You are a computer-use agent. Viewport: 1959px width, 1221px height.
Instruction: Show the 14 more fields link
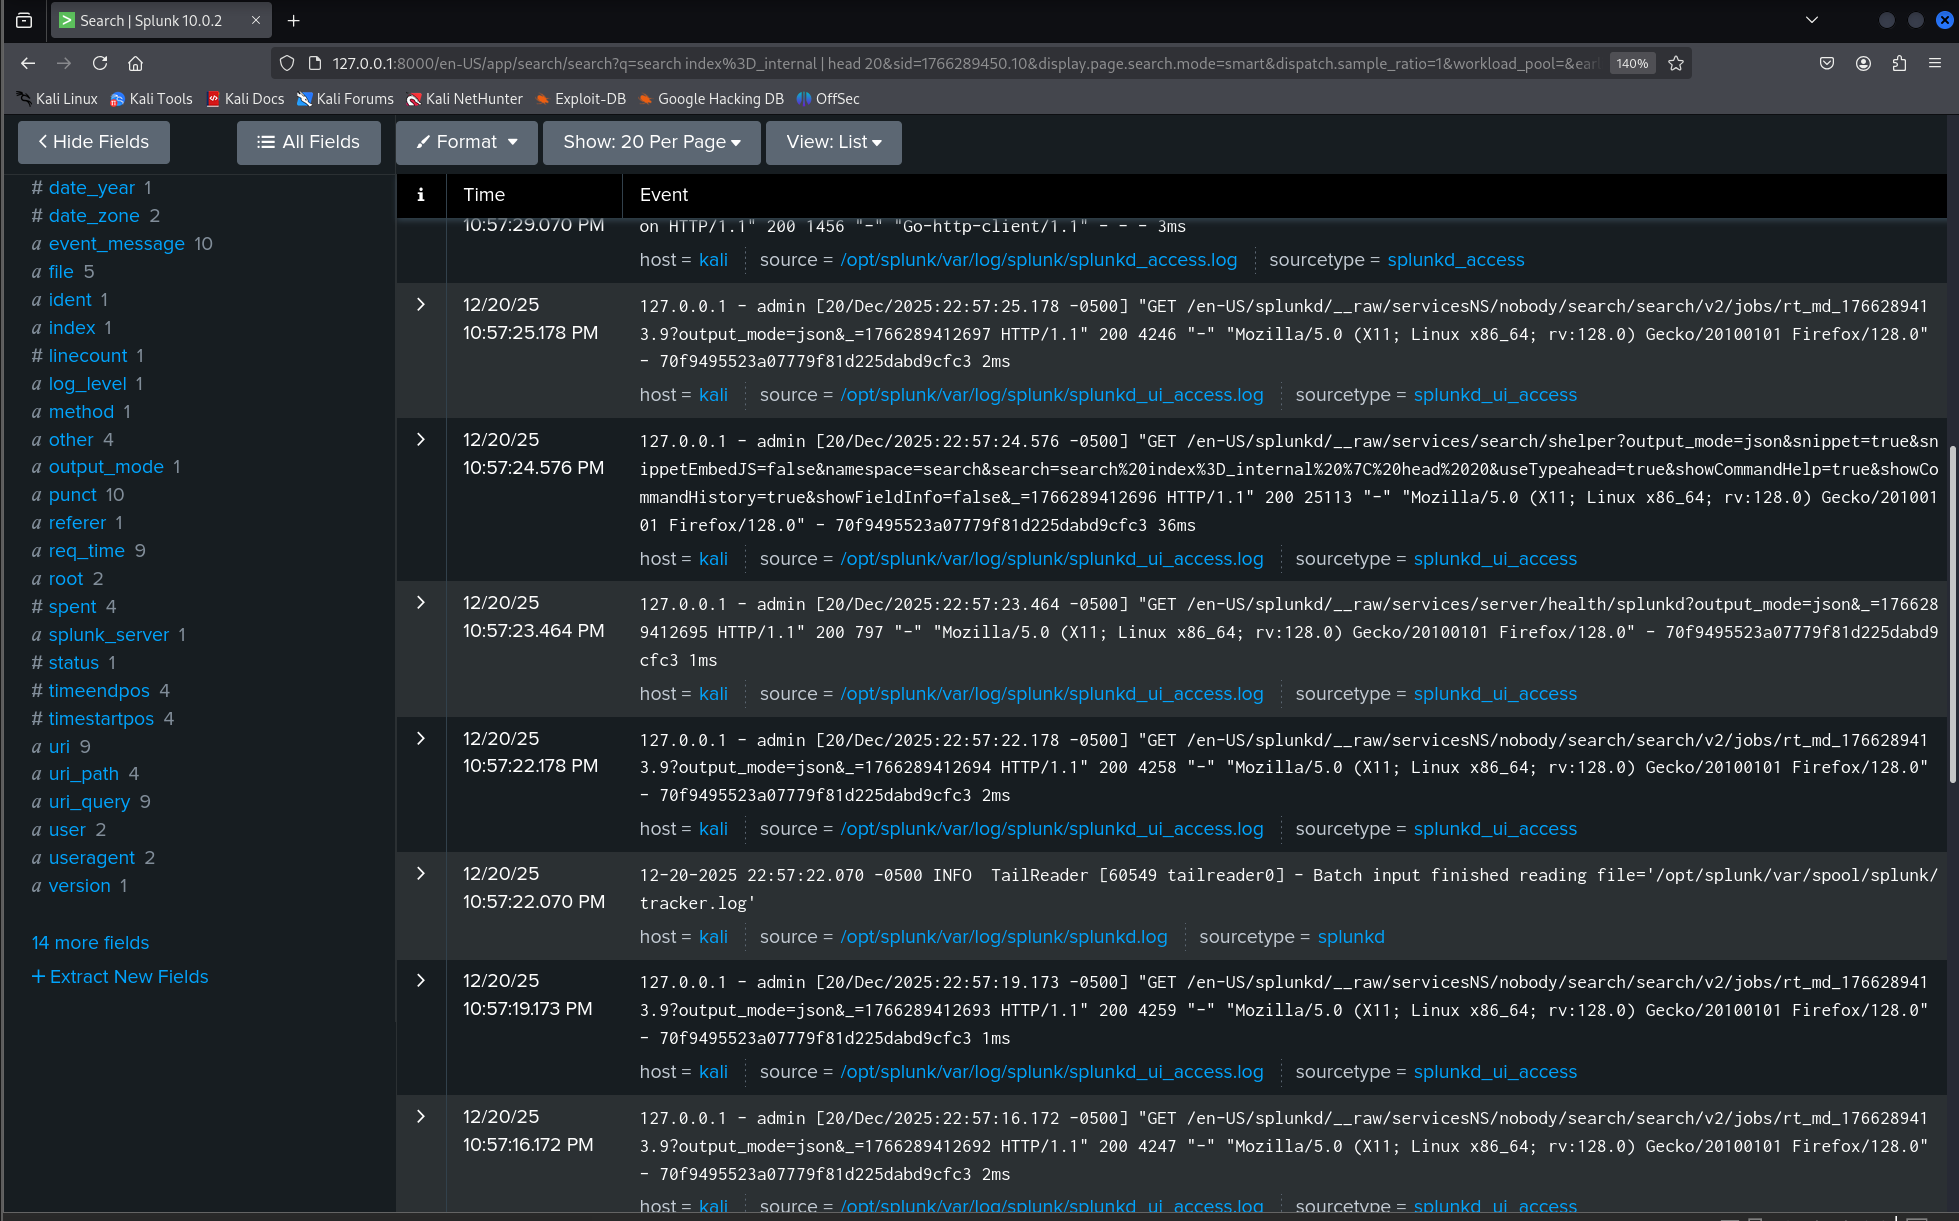pyautogui.click(x=89, y=942)
